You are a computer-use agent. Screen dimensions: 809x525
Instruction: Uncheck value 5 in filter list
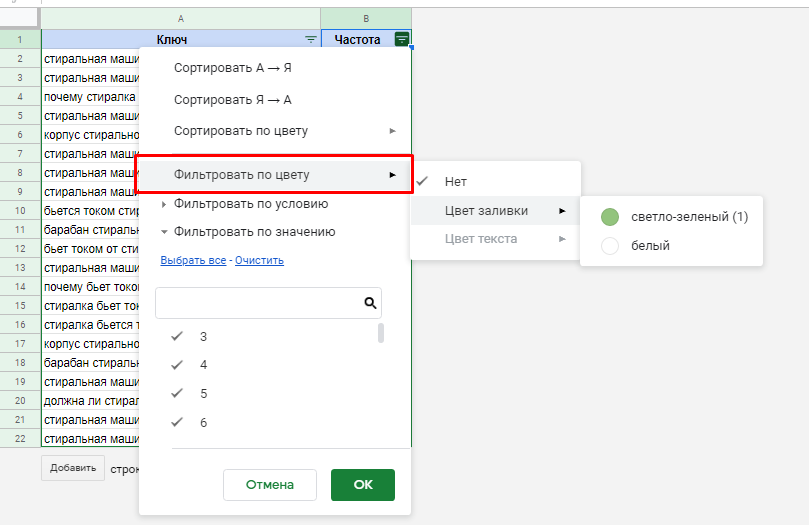tap(177, 394)
